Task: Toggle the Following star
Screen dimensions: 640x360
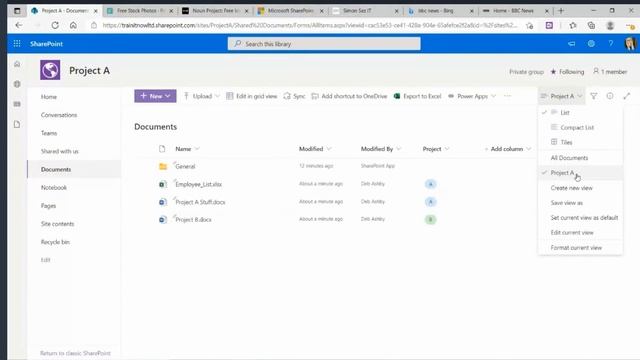Action: coord(553,72)
